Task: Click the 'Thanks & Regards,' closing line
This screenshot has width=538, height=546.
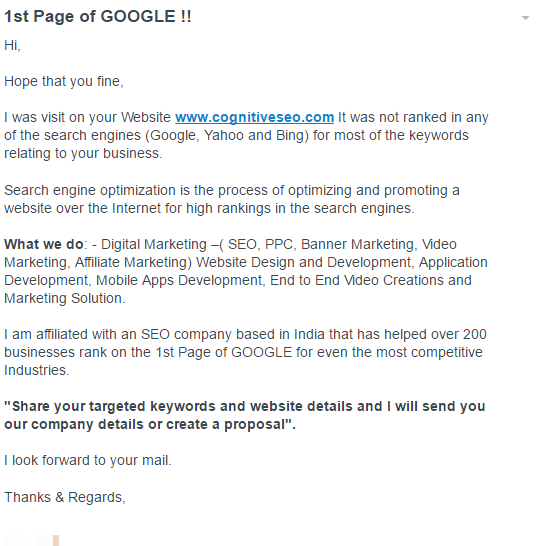Action: pos(65,497)
